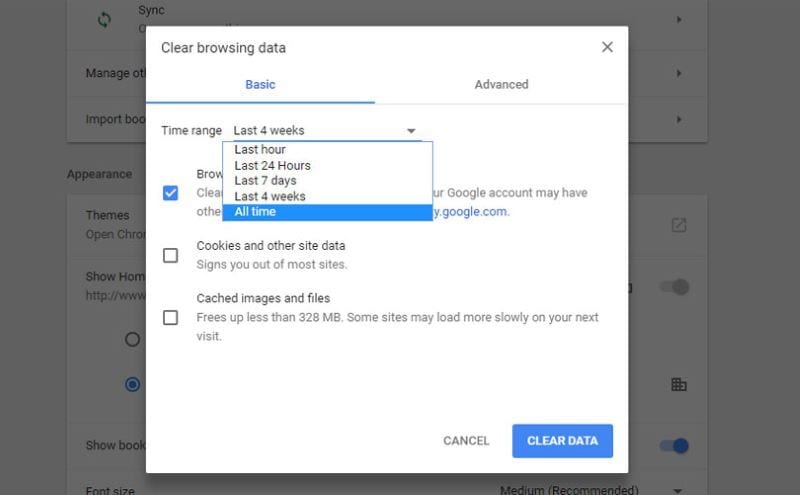This screenshot has height=495, width=800.
Task: Open Chrome Web Store themes external link icon
Action: tap(679, 225)
